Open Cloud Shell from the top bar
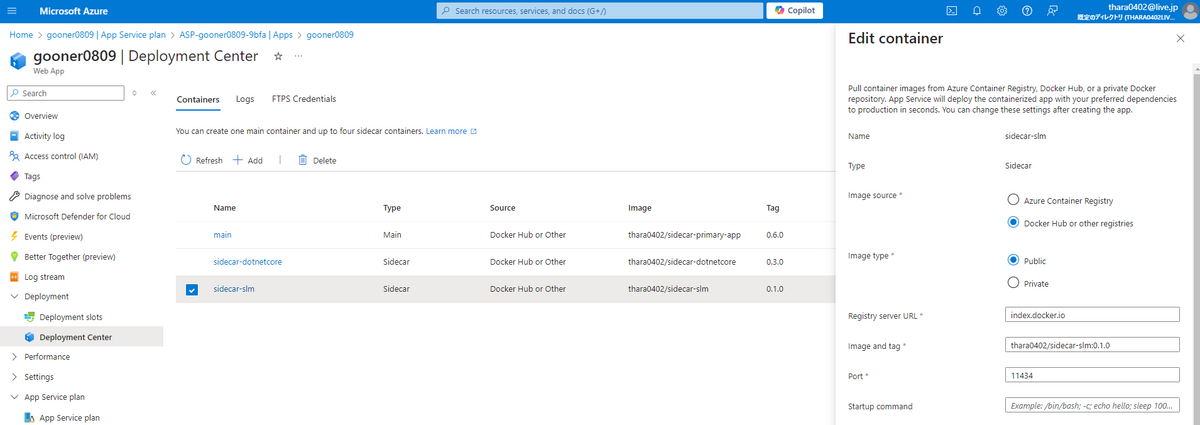The height and width of the screenshot is (425, 1200). [x=951, y=10]
